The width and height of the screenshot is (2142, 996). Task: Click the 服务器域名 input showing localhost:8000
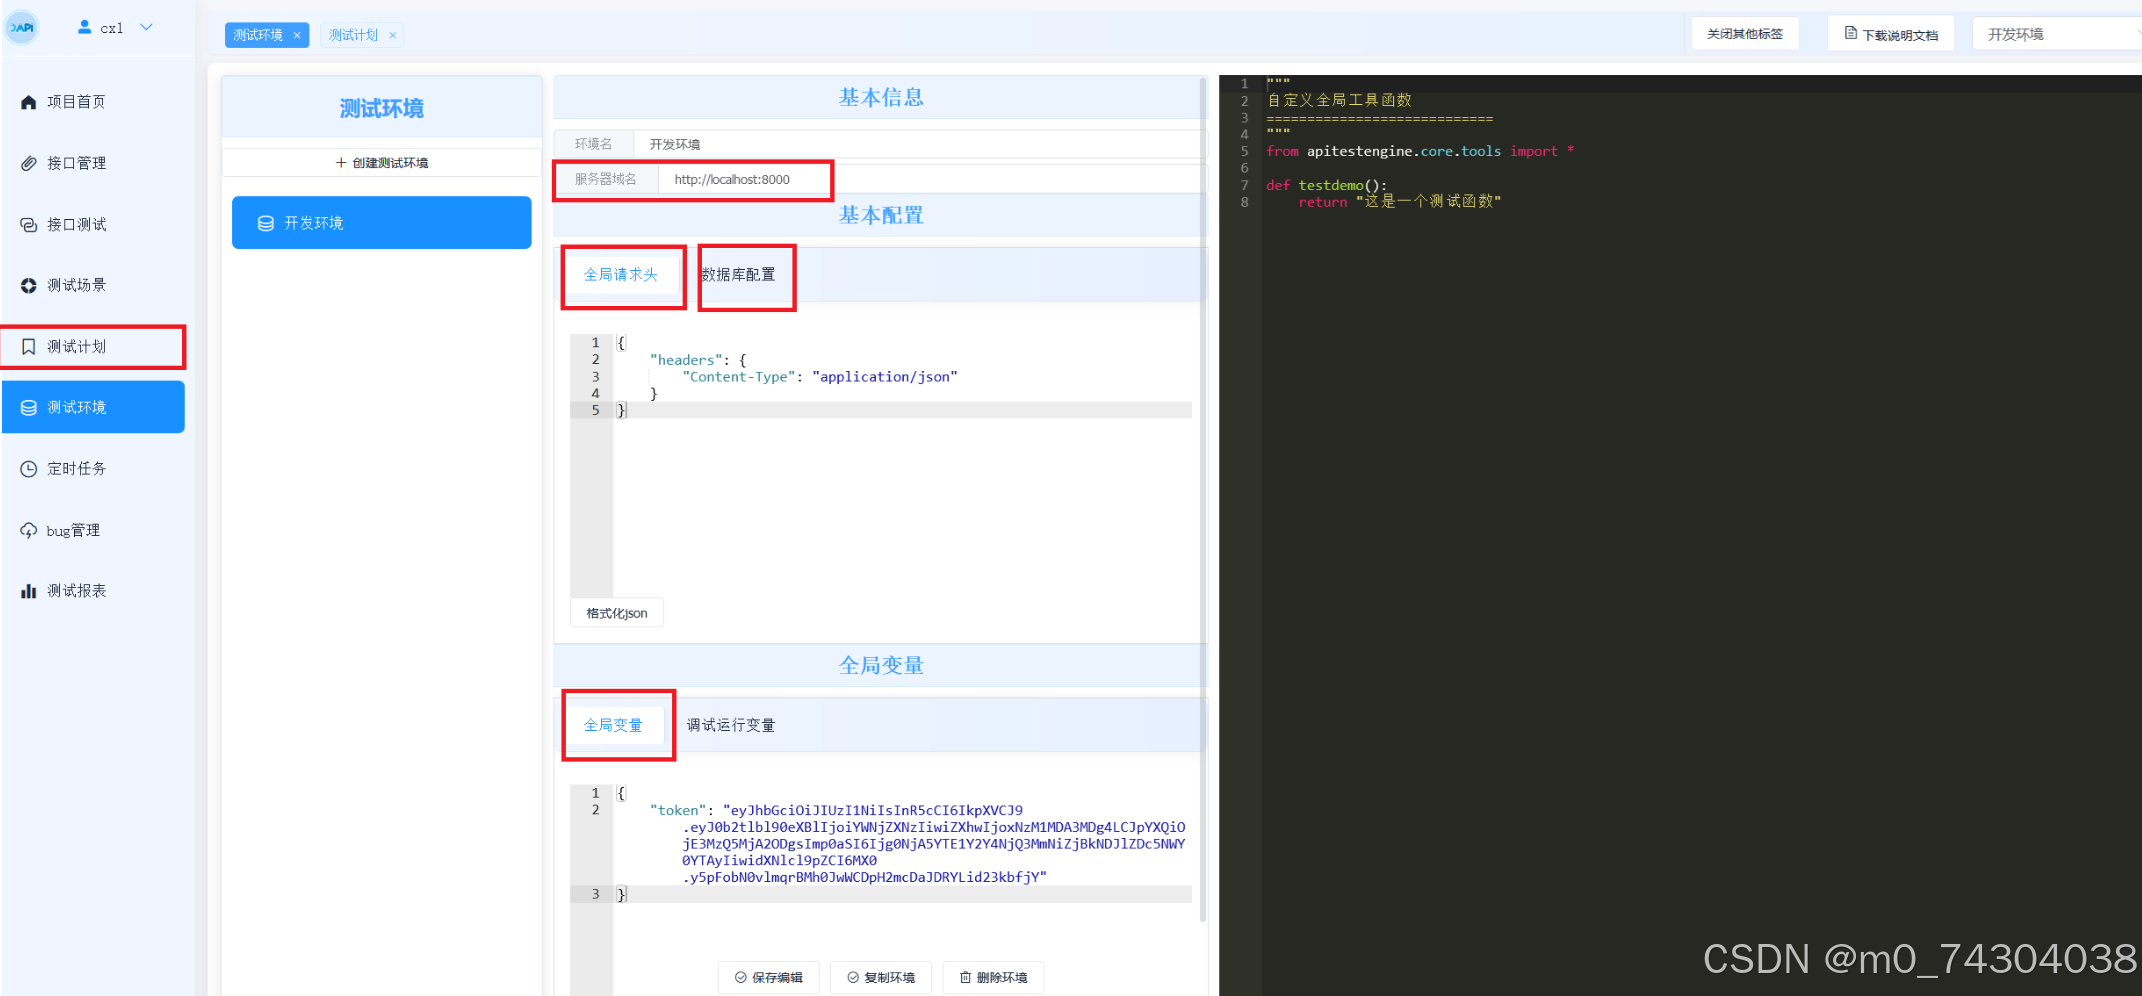tap(743, 179)
